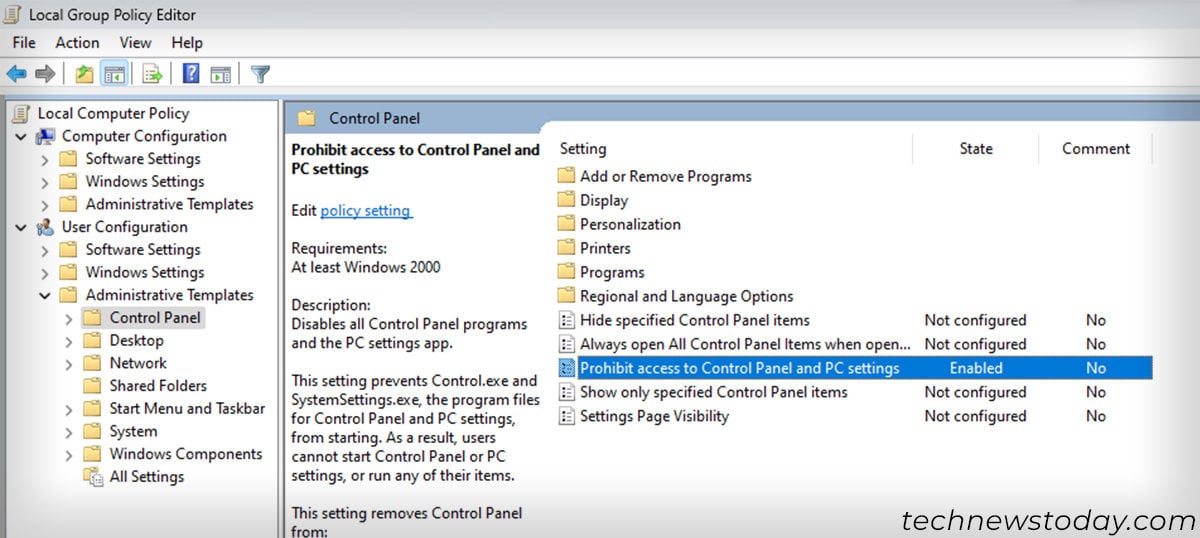1200x538 pixels.
Task: Expand Windows Settings under Computer Configuration
Action: [x=44, y=182]
